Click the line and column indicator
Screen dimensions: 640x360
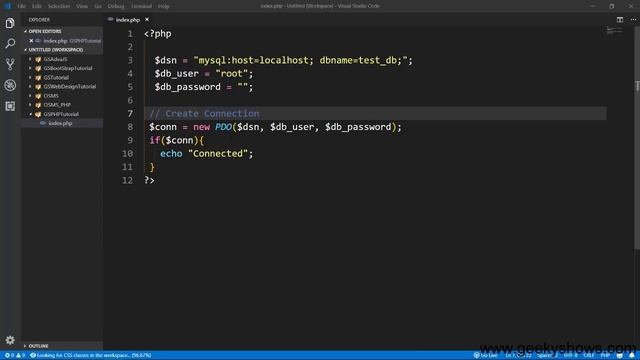tap(518, 356)
